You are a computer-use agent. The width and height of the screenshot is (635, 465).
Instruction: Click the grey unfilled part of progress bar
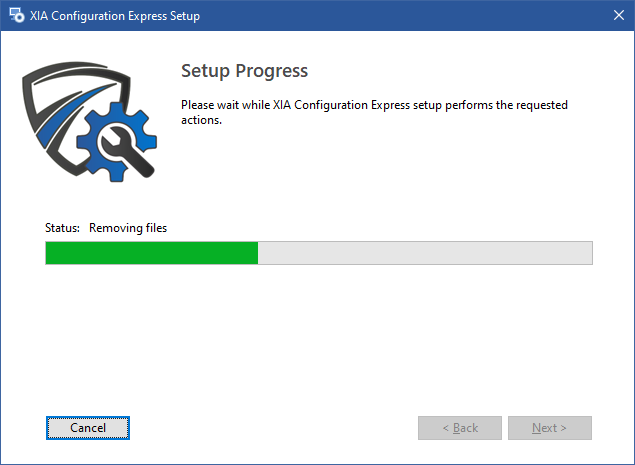click(x=425, y=253)
